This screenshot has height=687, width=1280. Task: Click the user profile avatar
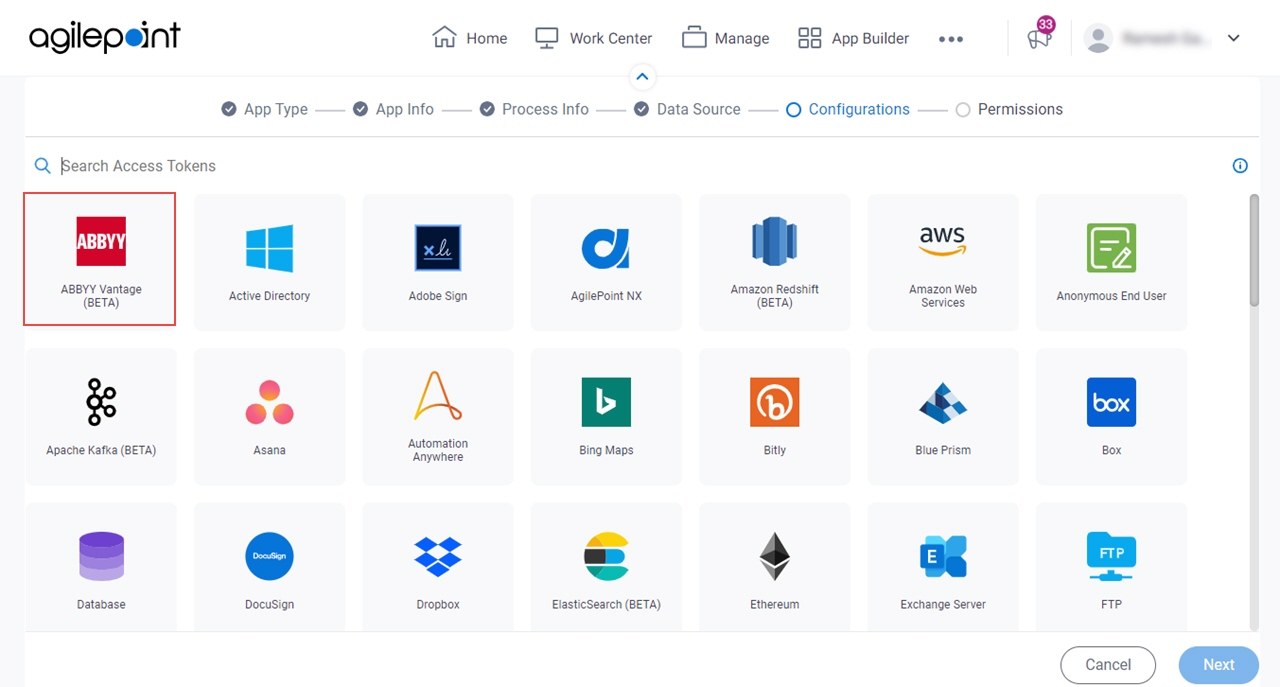point(1098,38)
